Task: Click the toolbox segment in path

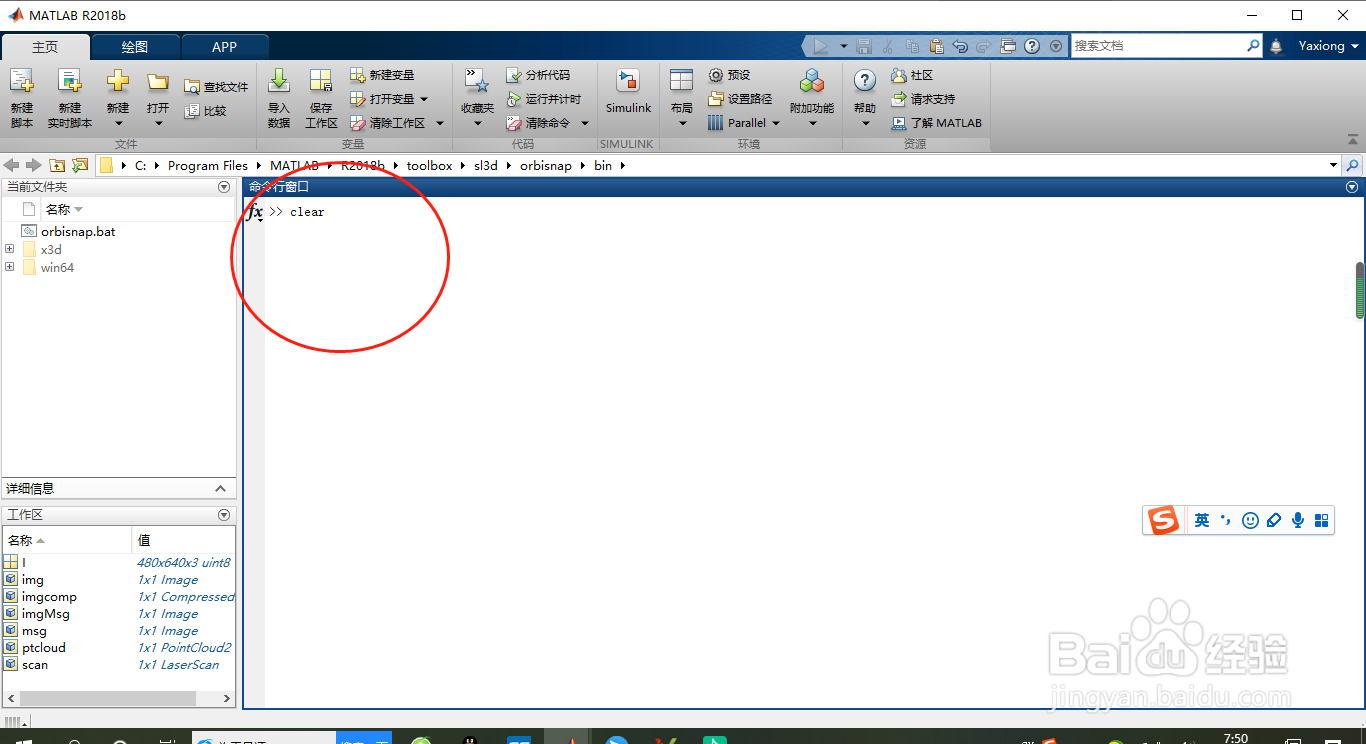Action: click(x=429, y=166)
